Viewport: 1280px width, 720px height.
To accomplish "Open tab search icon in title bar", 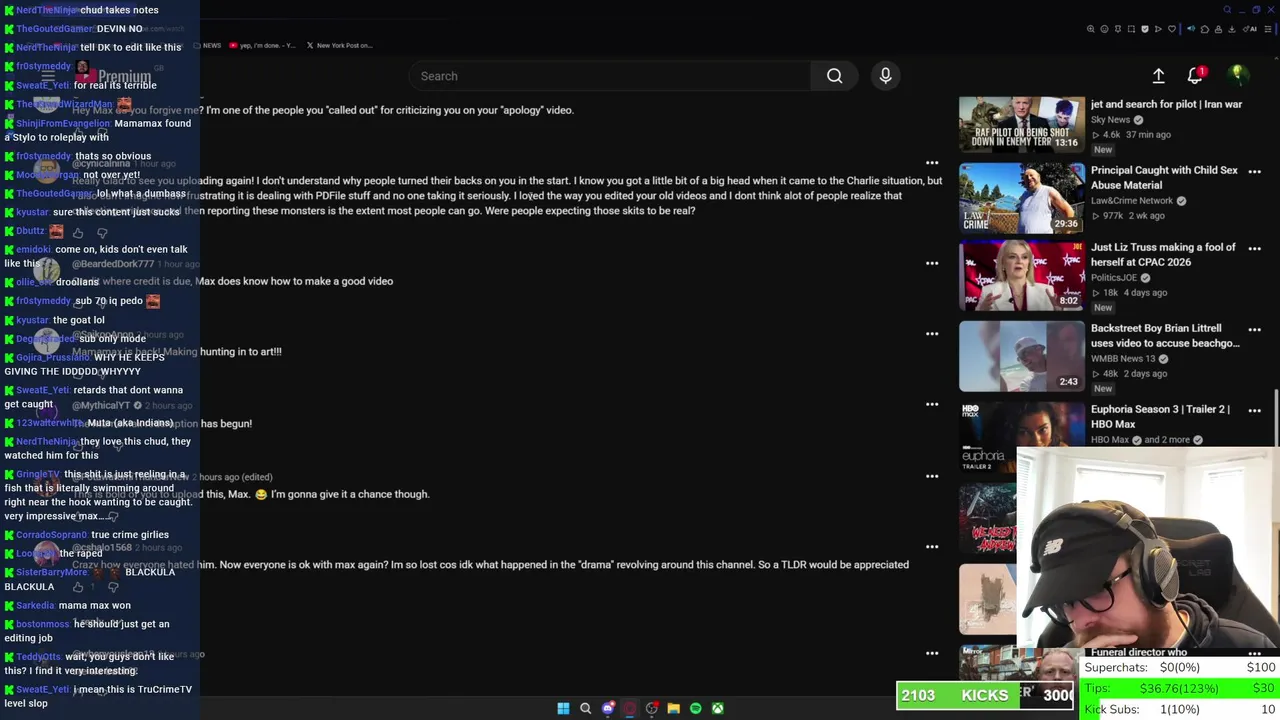I will click(1227, 10).
